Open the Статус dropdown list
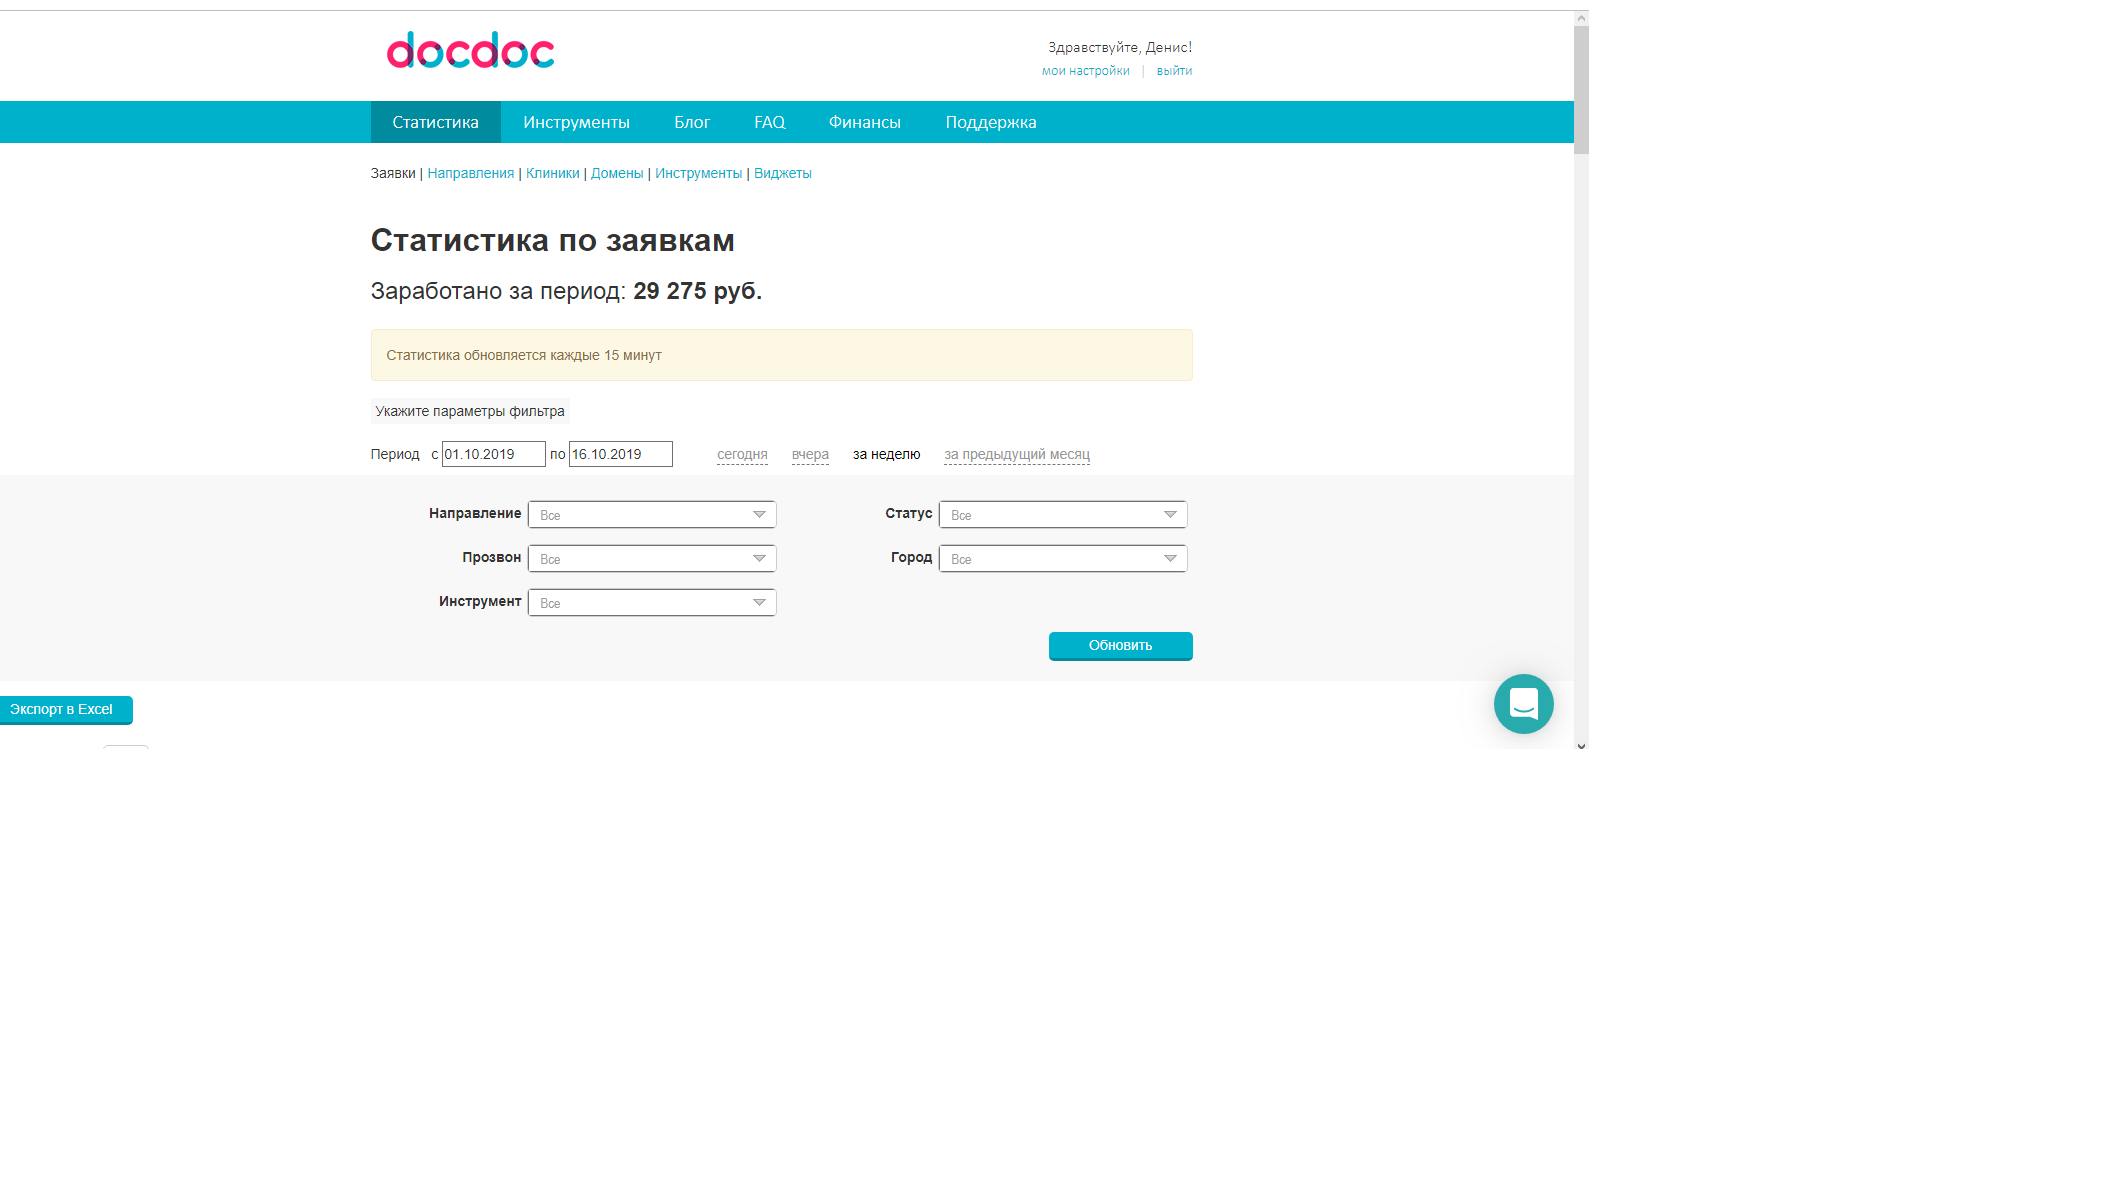The width and height of the screenshot is (2124, 1200). pos(1063,515)
